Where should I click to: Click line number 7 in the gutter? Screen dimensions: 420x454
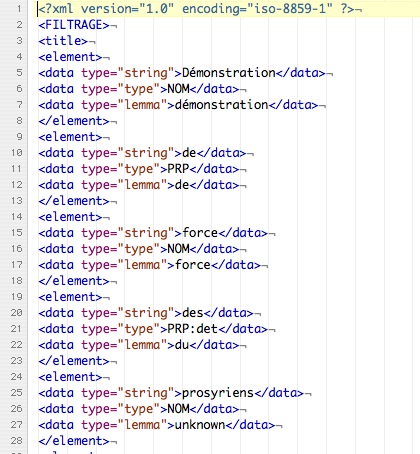(20, 105)
